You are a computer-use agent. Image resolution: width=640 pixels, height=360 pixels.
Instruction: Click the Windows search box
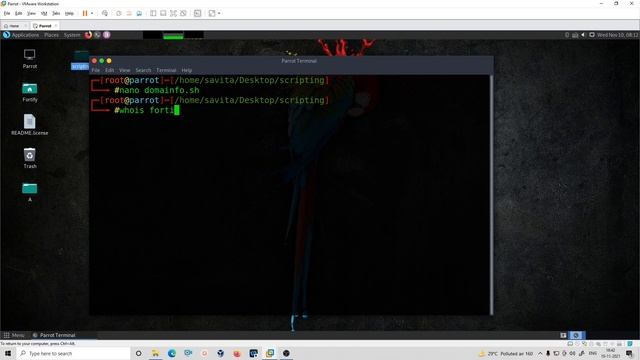(73, 353)
